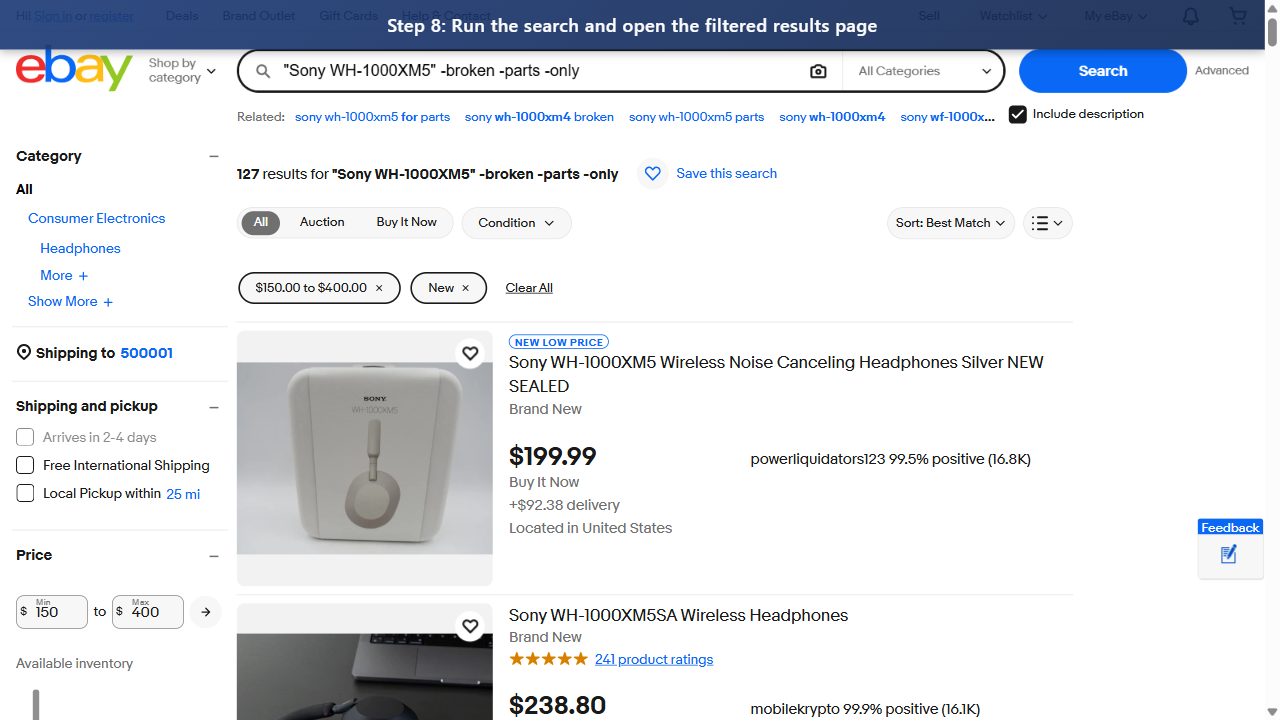Screen dimensions: 1280x720
Task: Click the Feedback note icon
Action: click(1228, 554)
